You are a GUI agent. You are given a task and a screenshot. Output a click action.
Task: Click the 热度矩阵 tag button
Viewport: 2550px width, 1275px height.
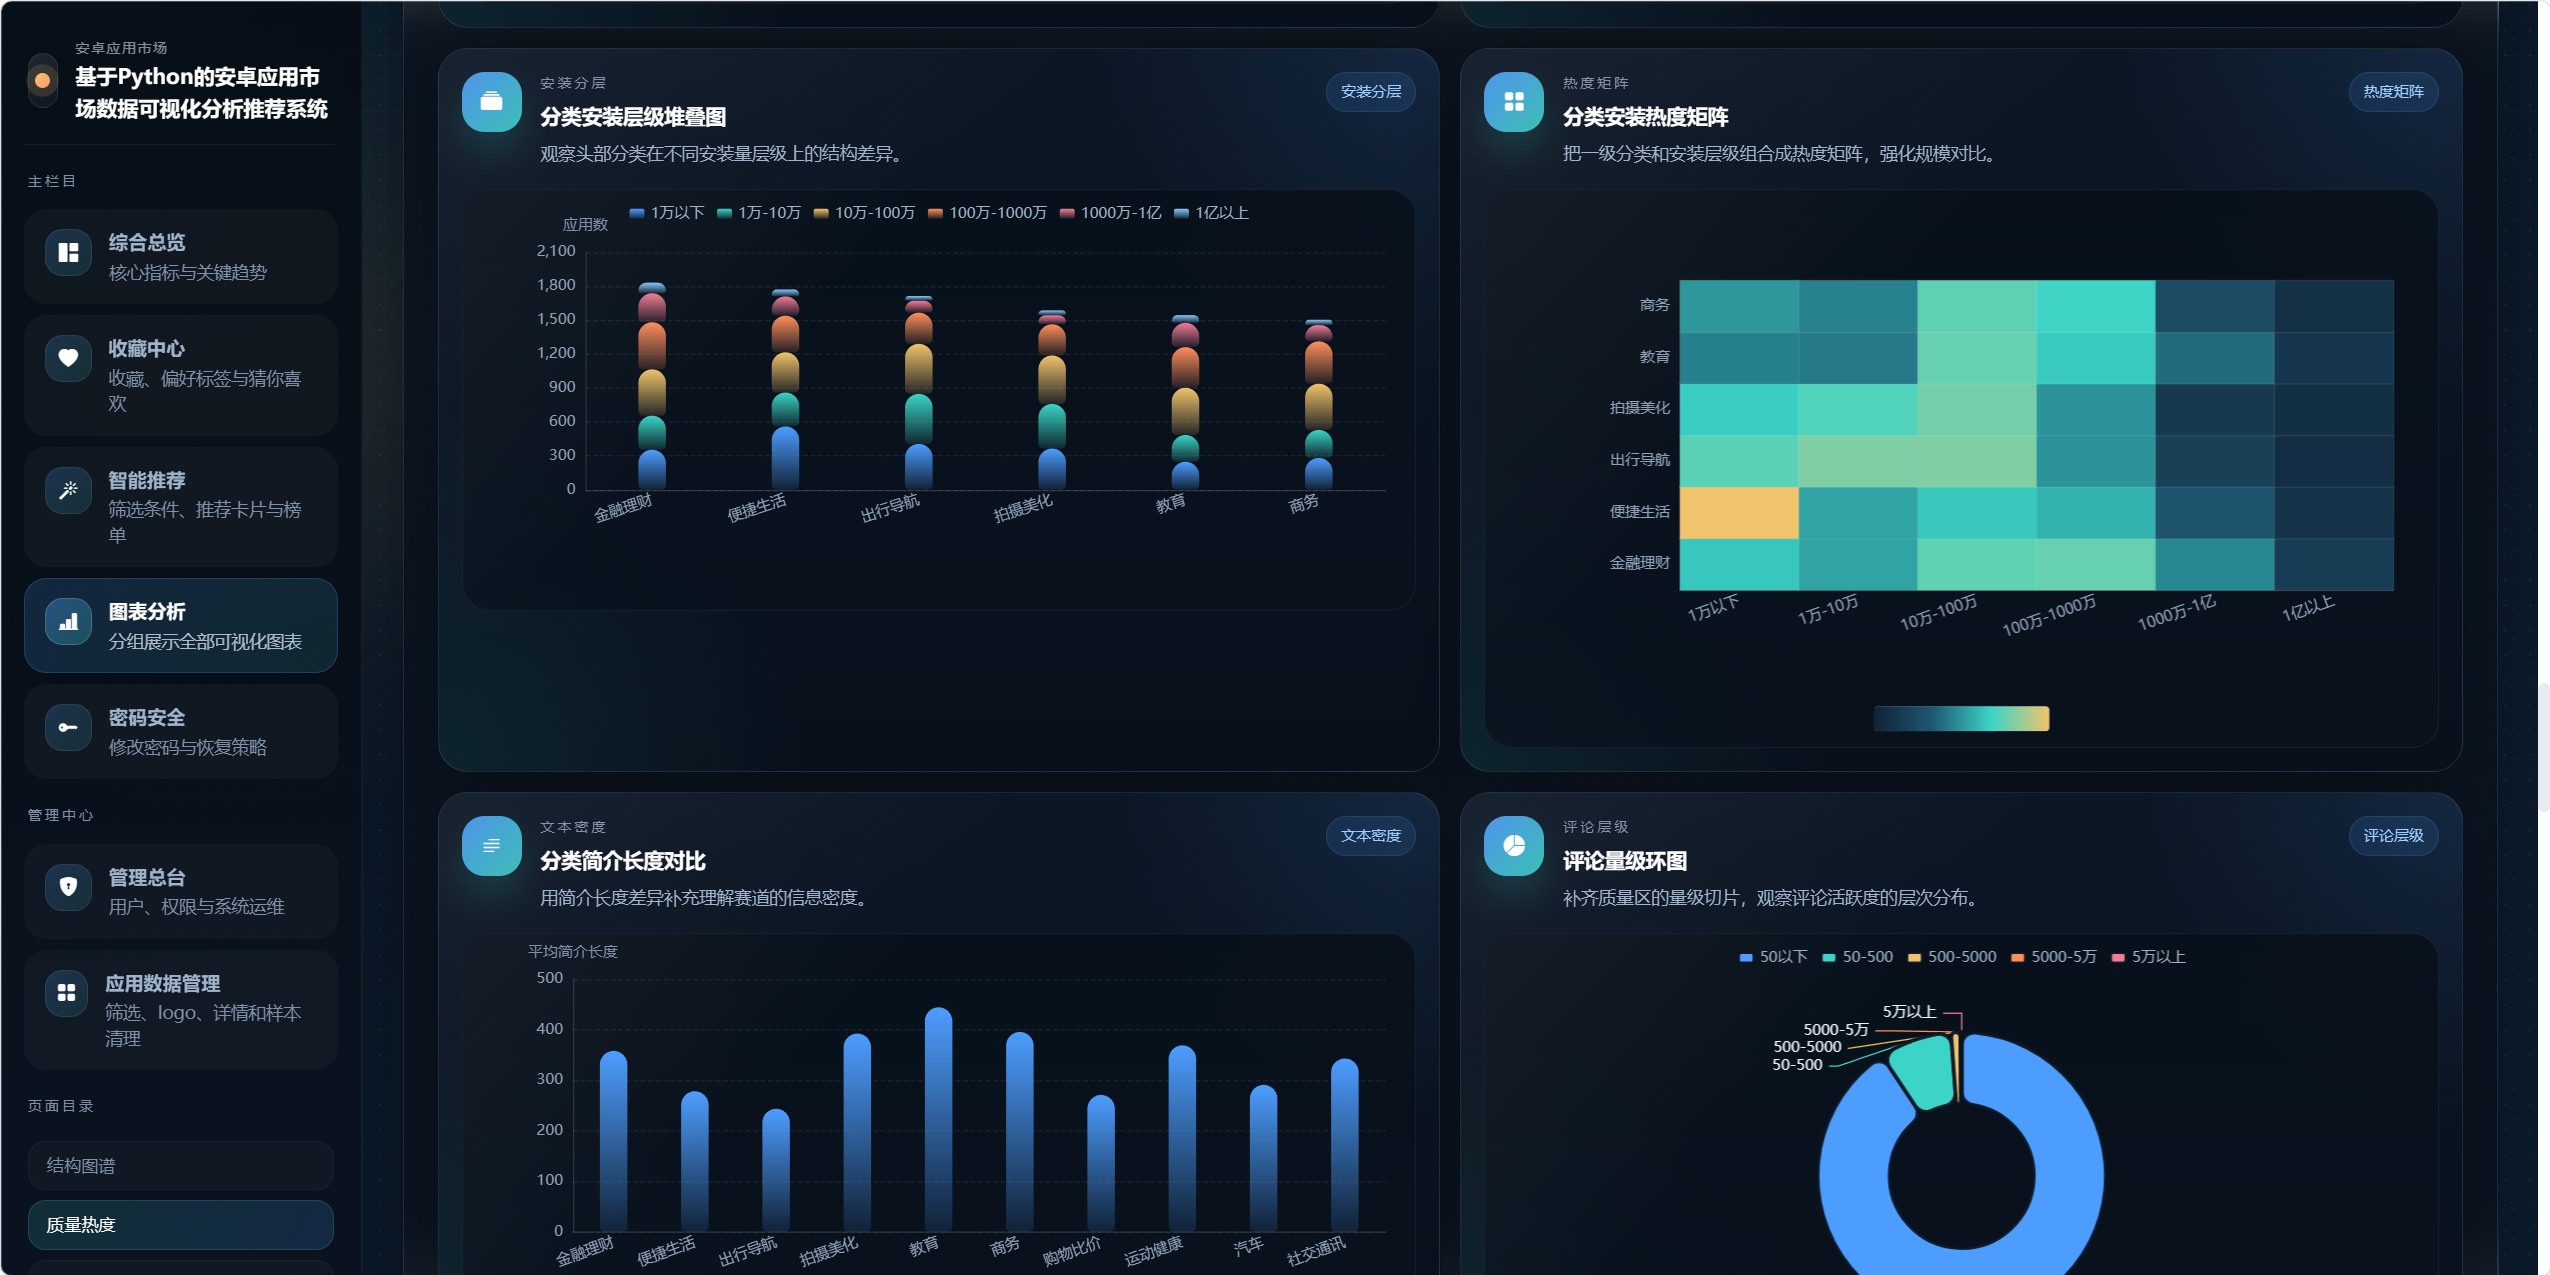(x=2392, y=92)
